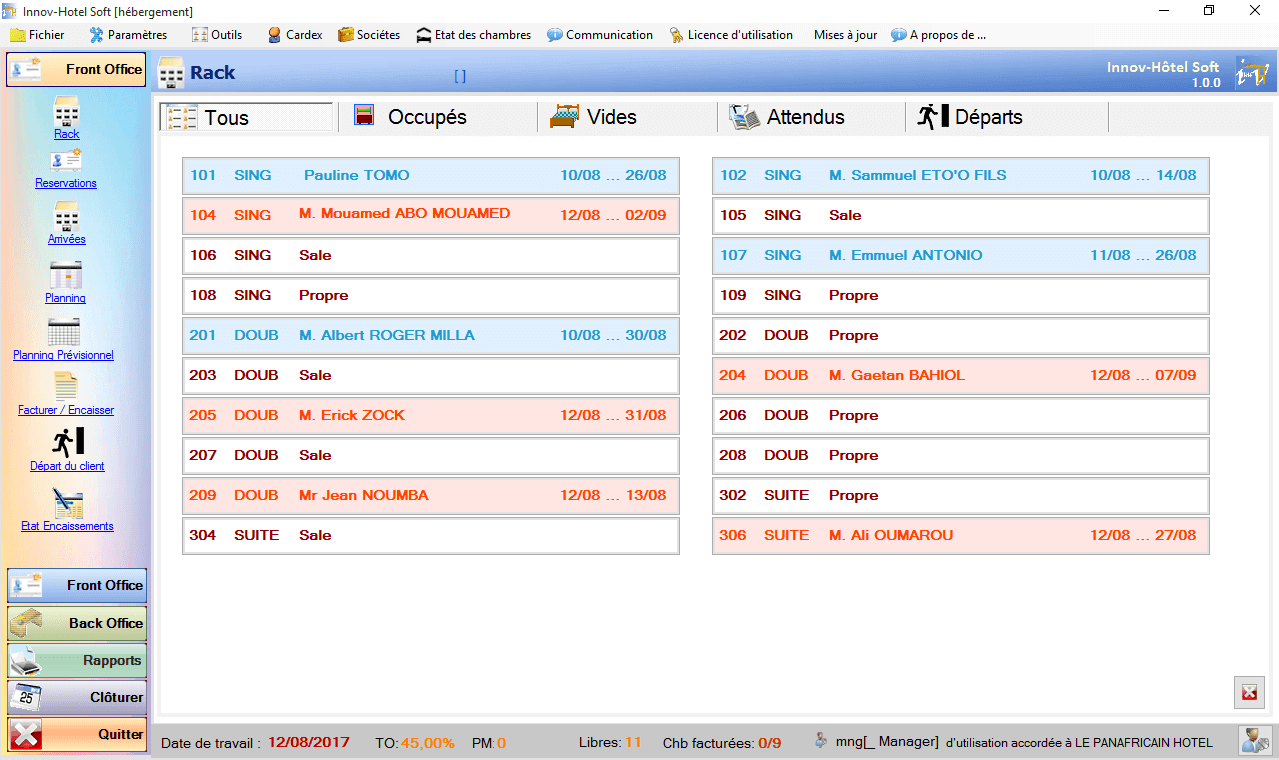The width and height of the screenshot is (1279, 760).
Task: Open Planning Prévisionnel
Action: tap(66, 340)
